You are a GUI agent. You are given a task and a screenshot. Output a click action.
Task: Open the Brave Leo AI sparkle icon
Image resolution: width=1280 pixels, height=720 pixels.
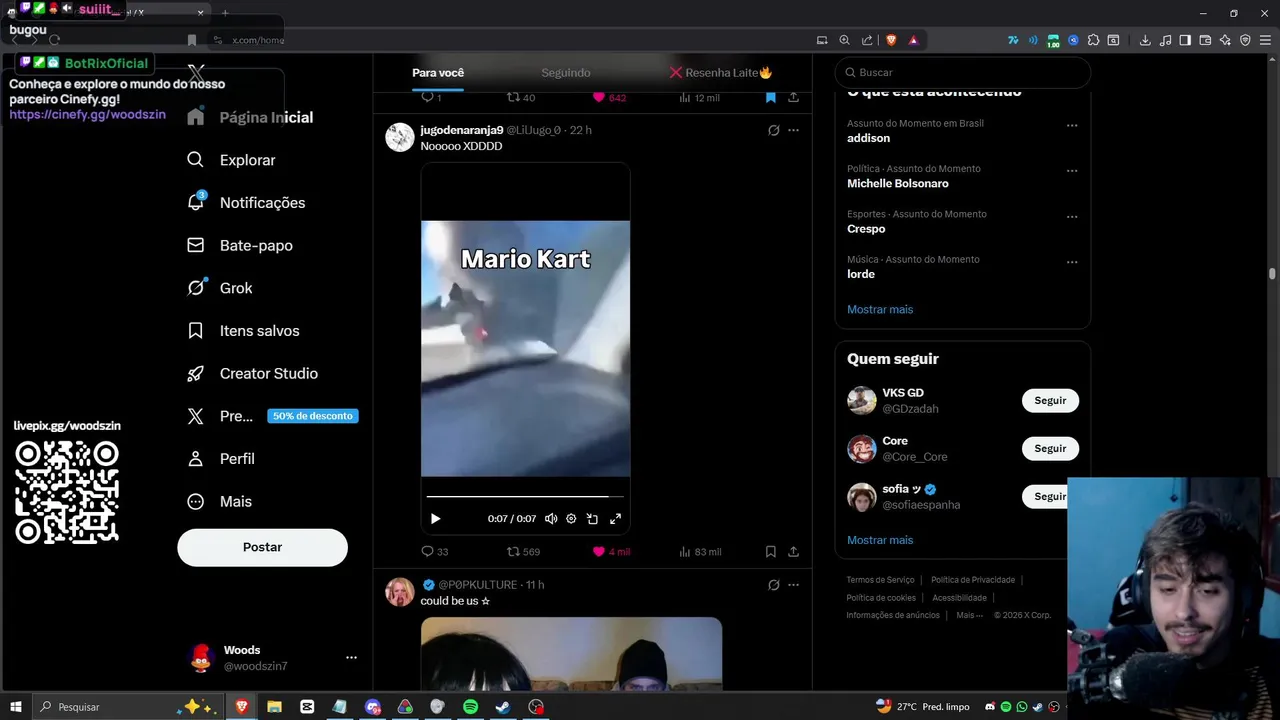pos(1225,40)
